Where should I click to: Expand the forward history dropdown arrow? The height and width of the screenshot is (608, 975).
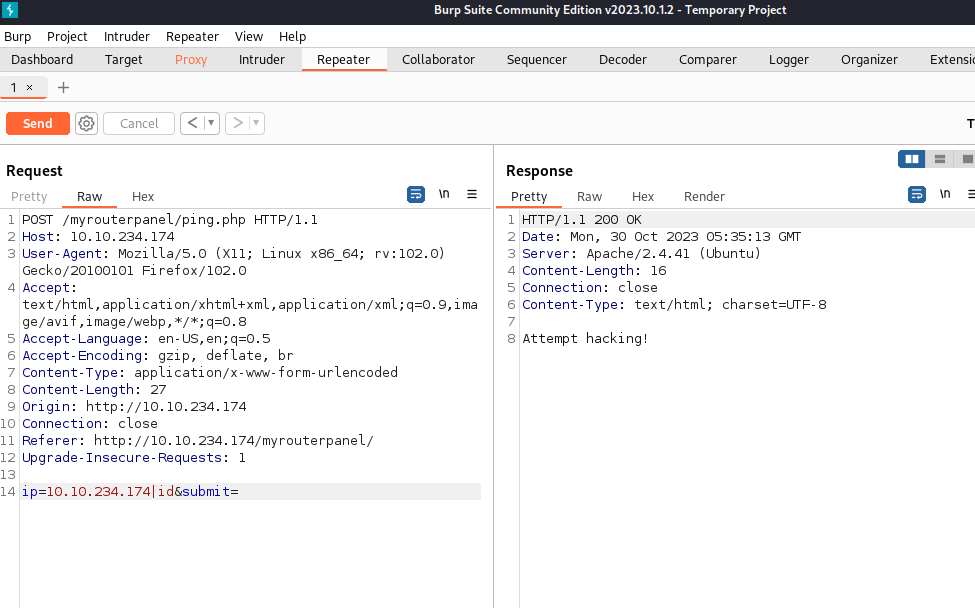click(256, 123)
